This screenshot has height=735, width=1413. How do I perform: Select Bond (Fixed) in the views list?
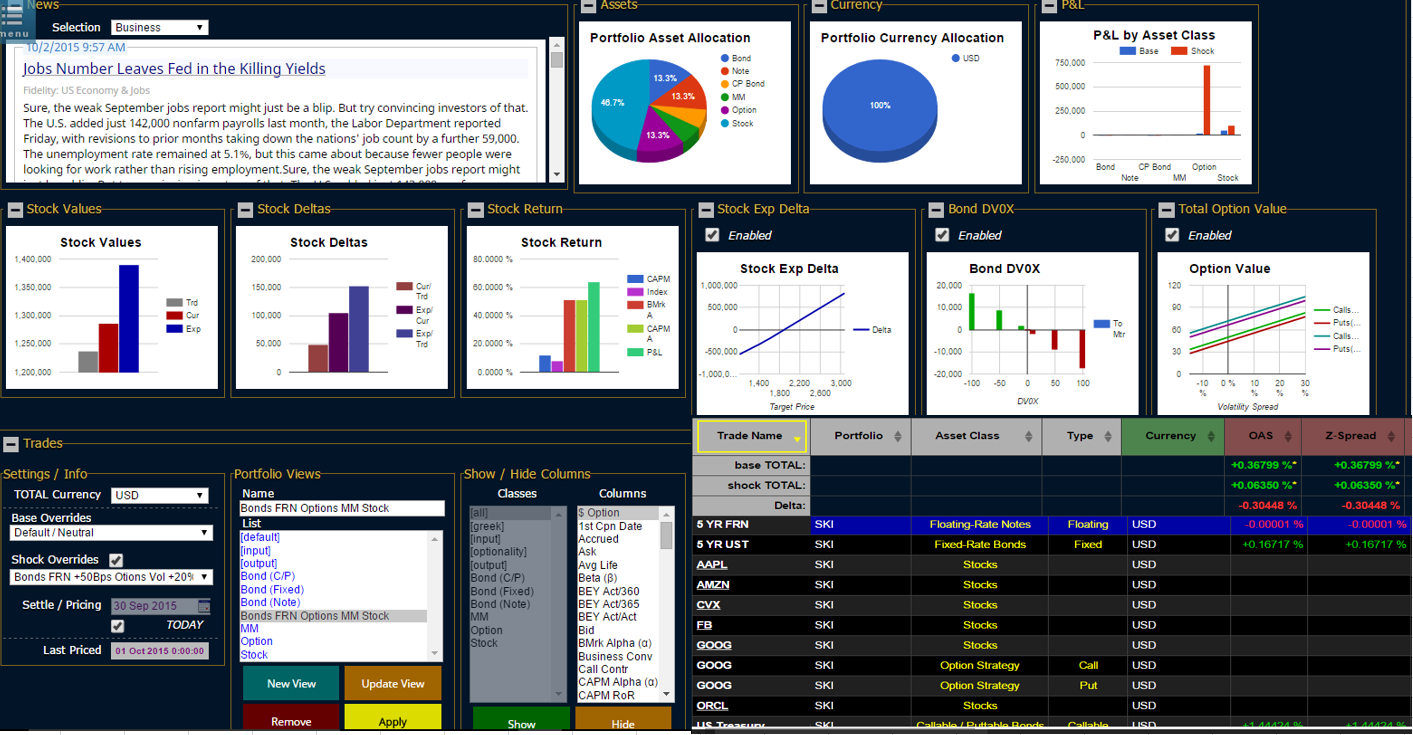pos(272,590)
